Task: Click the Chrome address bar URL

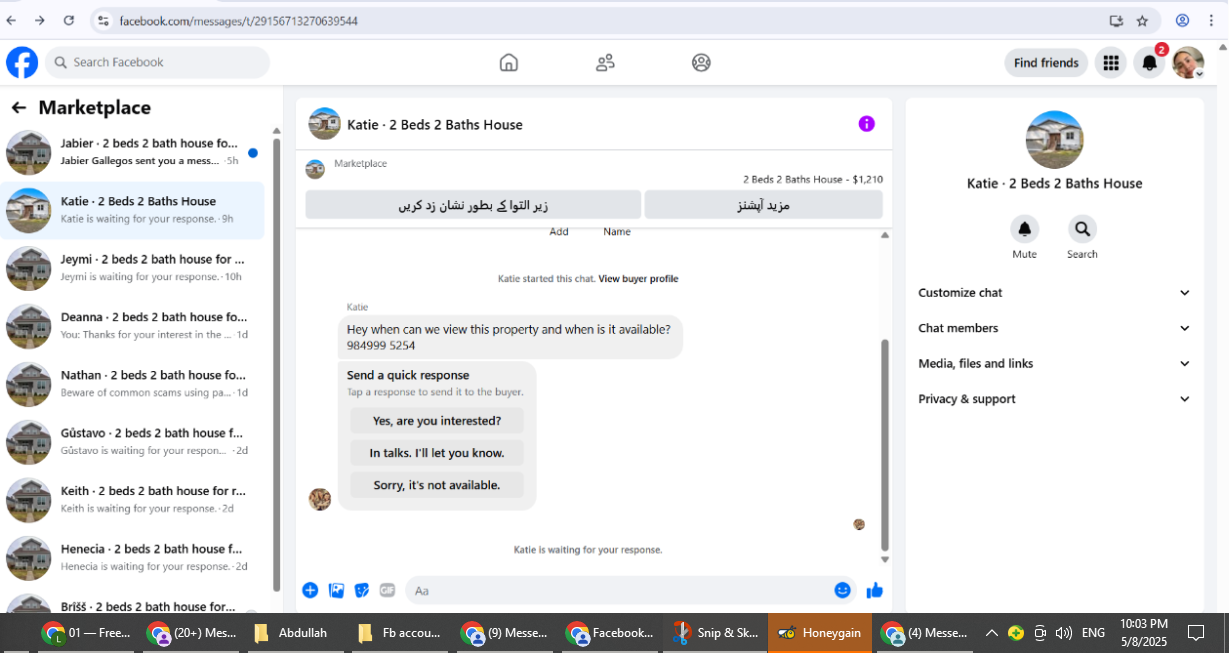Action: [239, 21]
